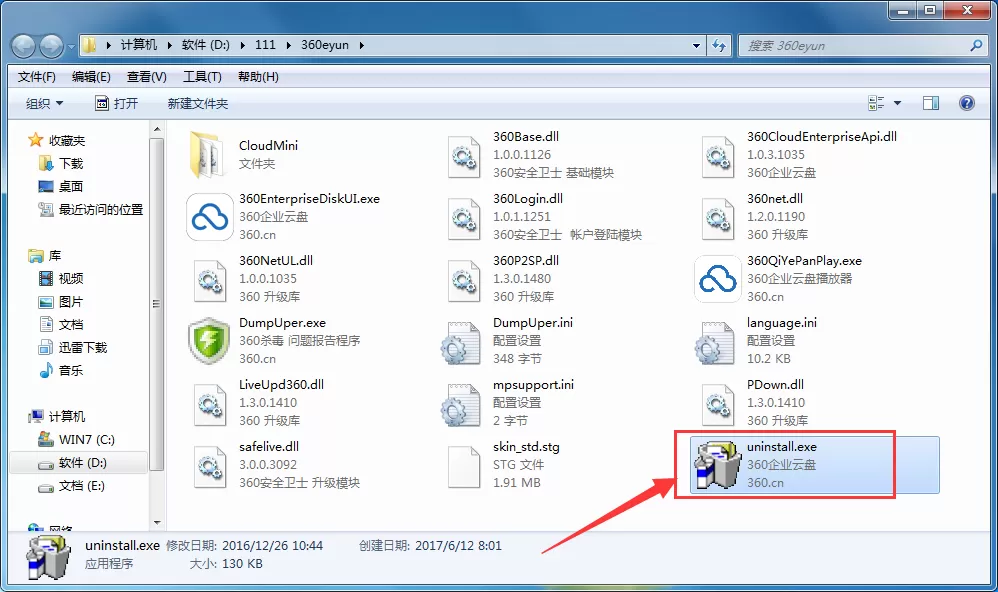
Task: Select 音乐 library in navigation pane
Action: tap(60, 370)
